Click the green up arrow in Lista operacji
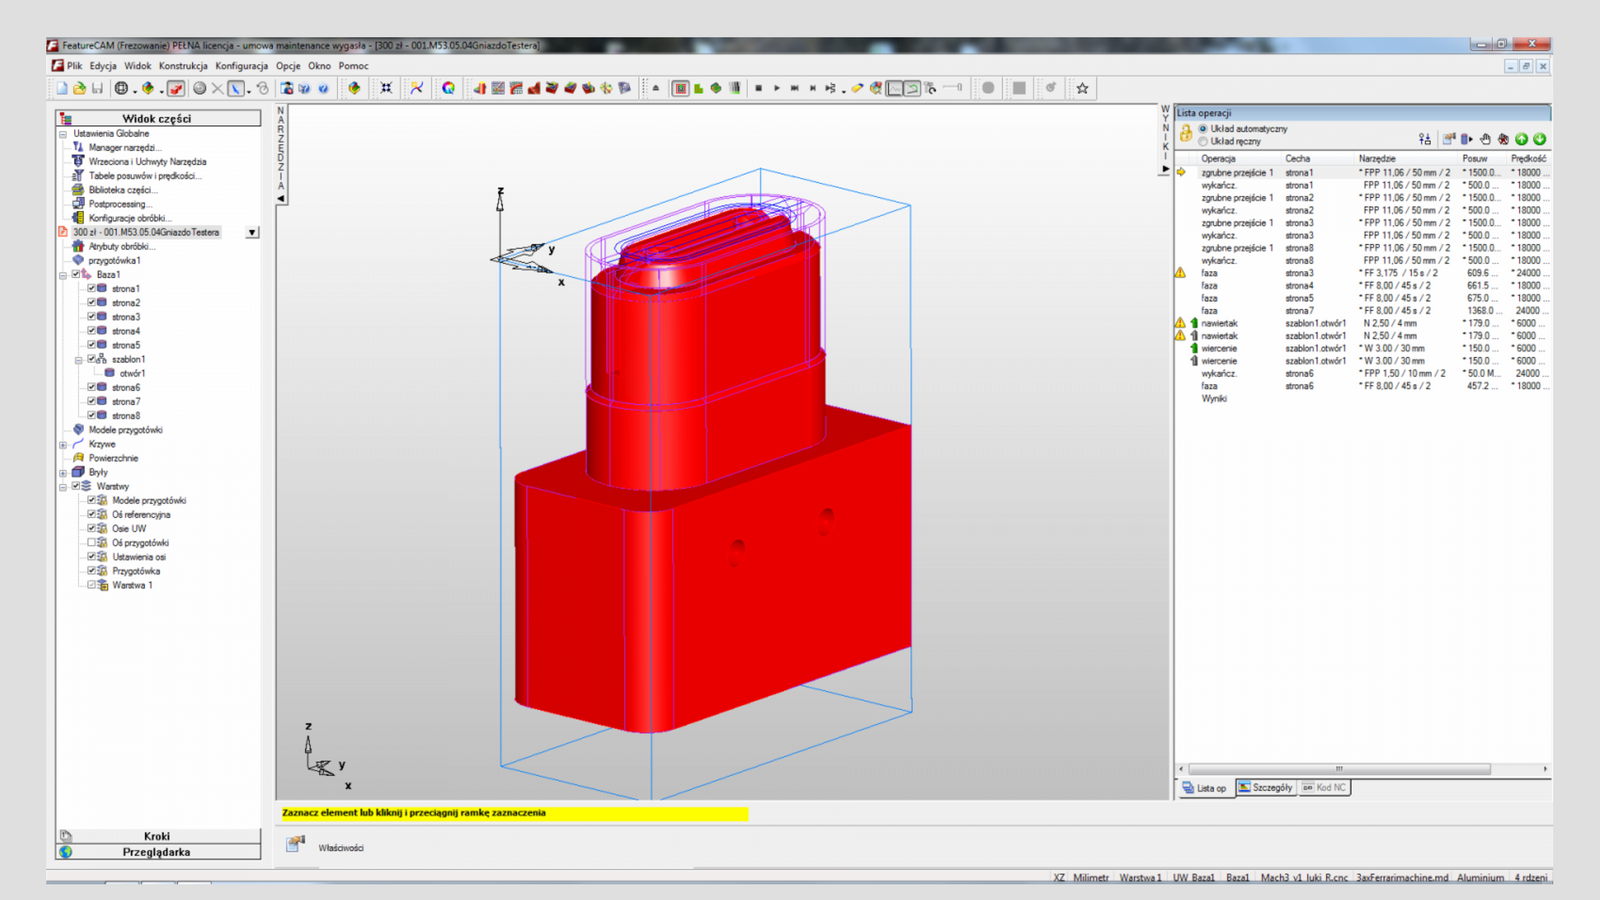This screenshot has width=1600, height=900. coord(1521,139)
